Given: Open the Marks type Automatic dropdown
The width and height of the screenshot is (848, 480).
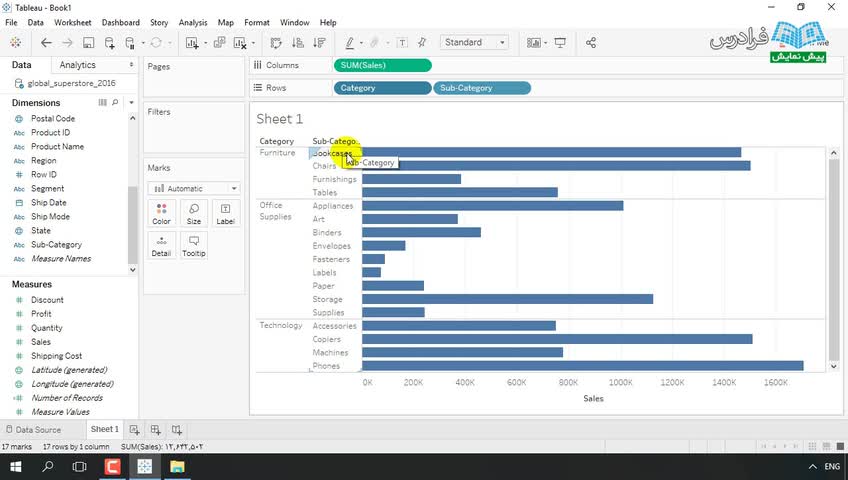Looking at the screenshot, I should tap(195, 188).
